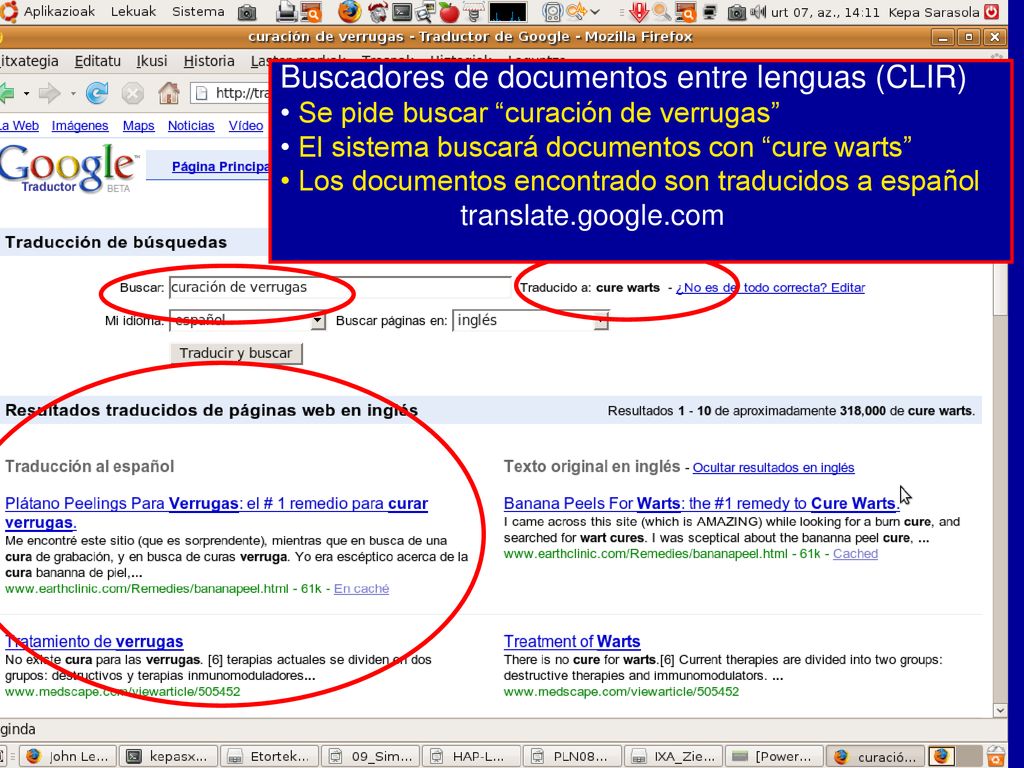Switch to the 'Etortek...' taskbar window

coord(269,756)
